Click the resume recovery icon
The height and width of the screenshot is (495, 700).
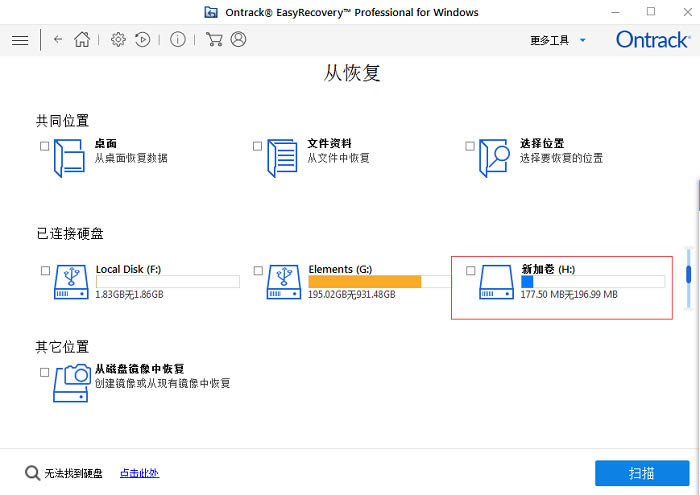pyautogui.click(x=142, y=40)
